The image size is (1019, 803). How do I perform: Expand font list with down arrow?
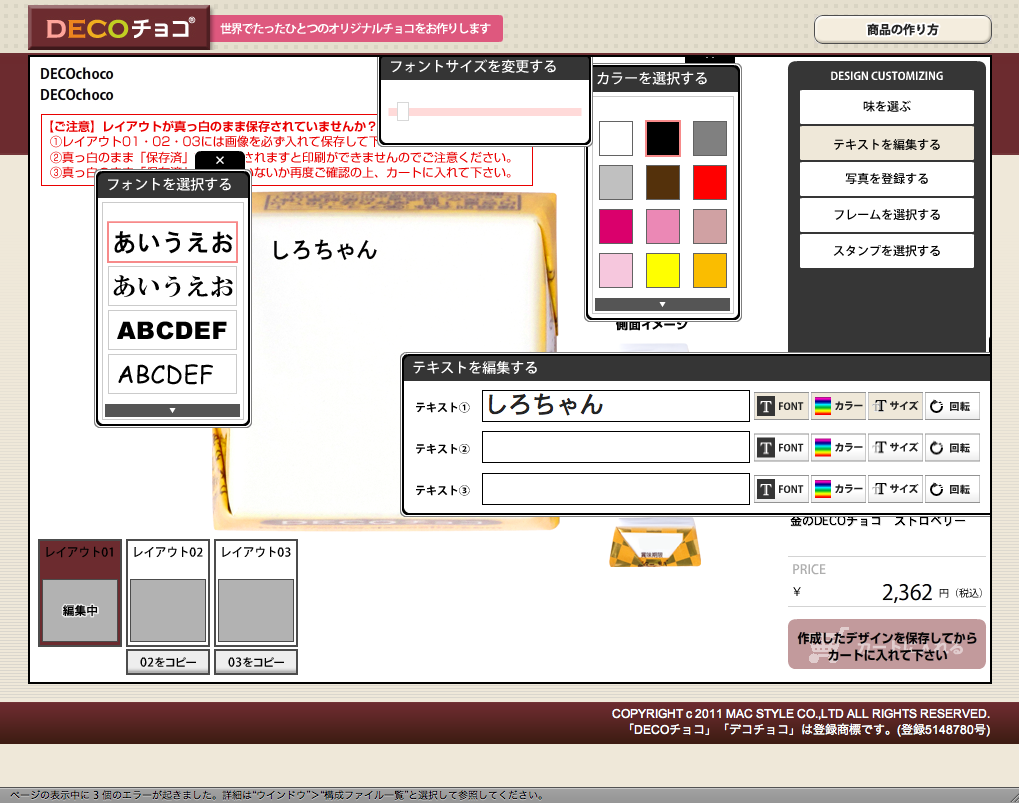point(172,410)
